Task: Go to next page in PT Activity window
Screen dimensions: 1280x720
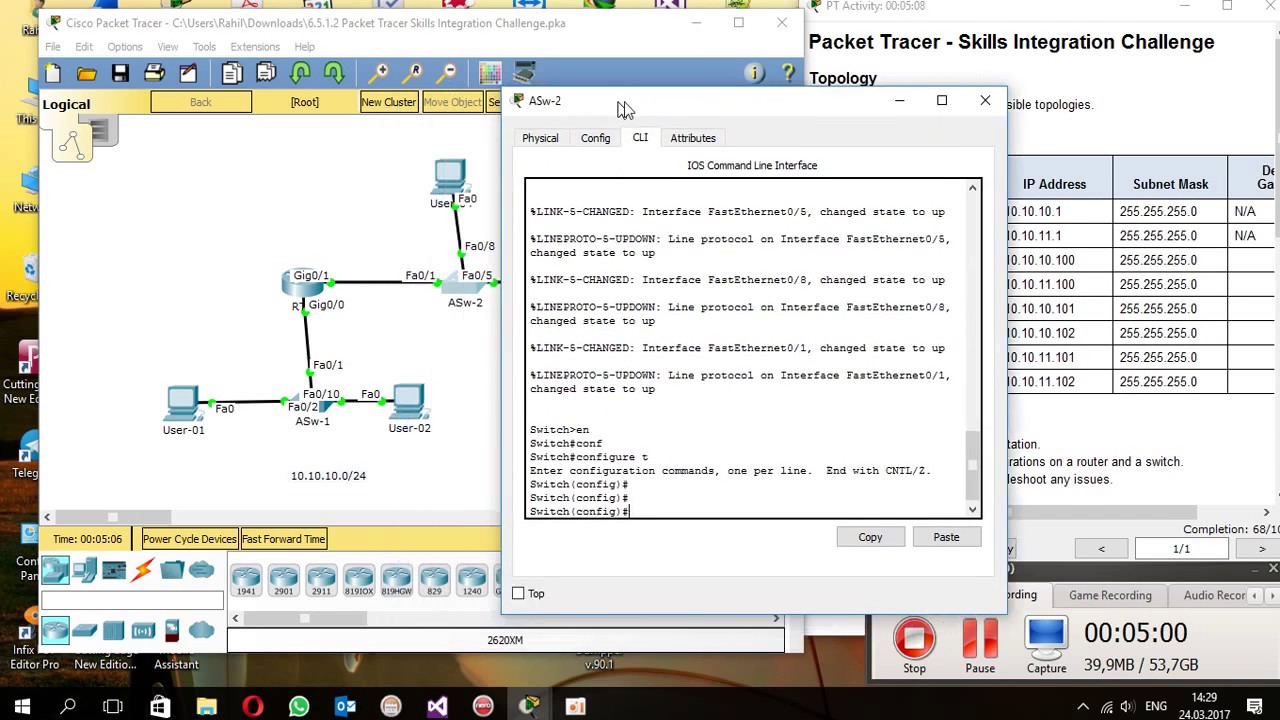Action: (x=1261, y=549)
